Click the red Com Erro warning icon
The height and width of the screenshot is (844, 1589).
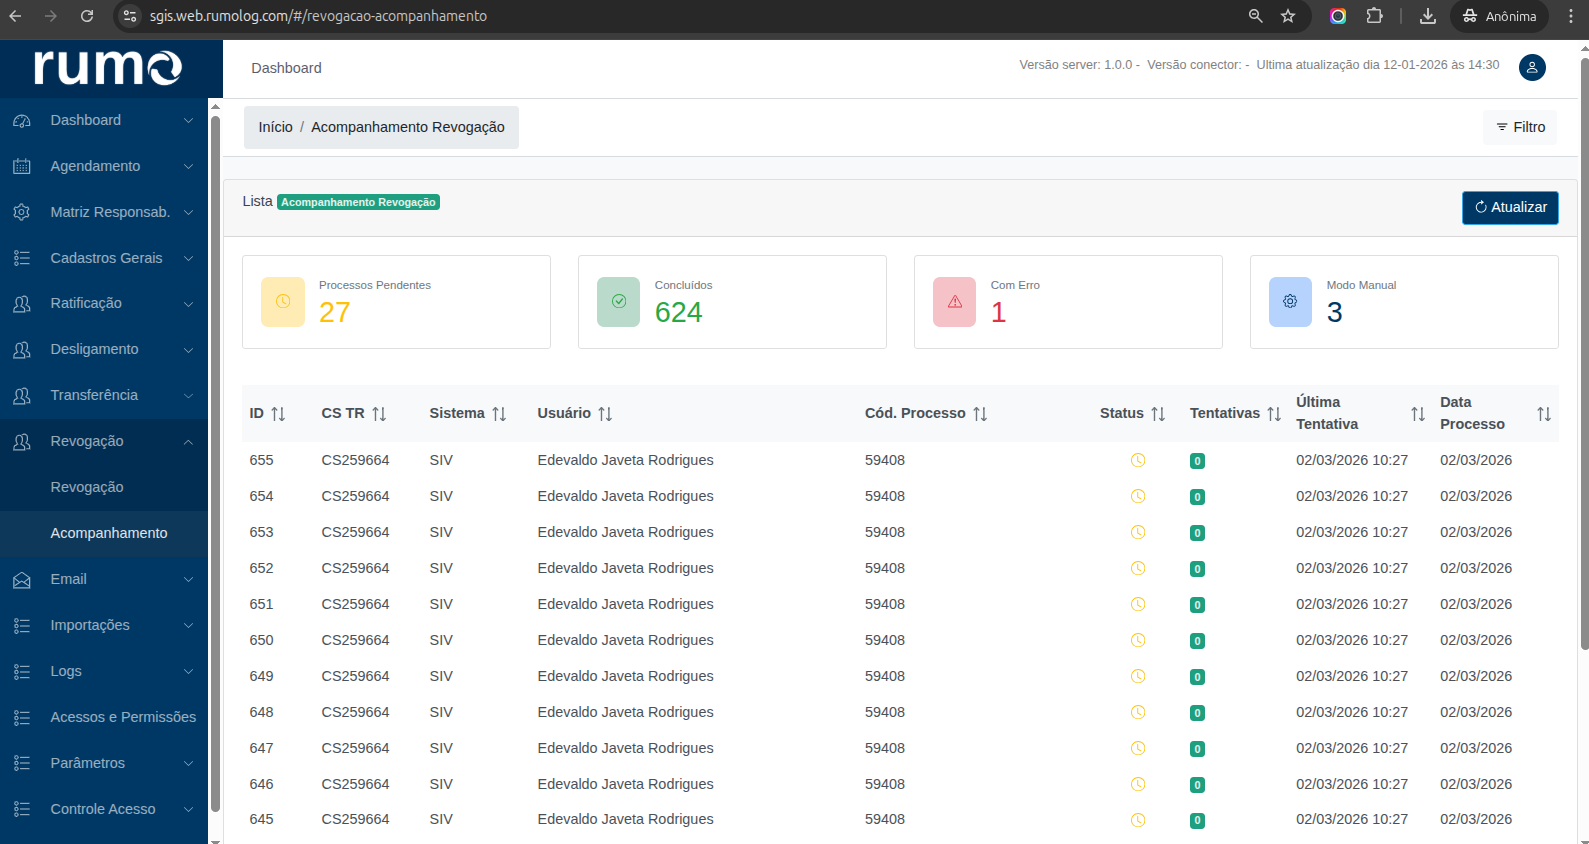point(954,302)
